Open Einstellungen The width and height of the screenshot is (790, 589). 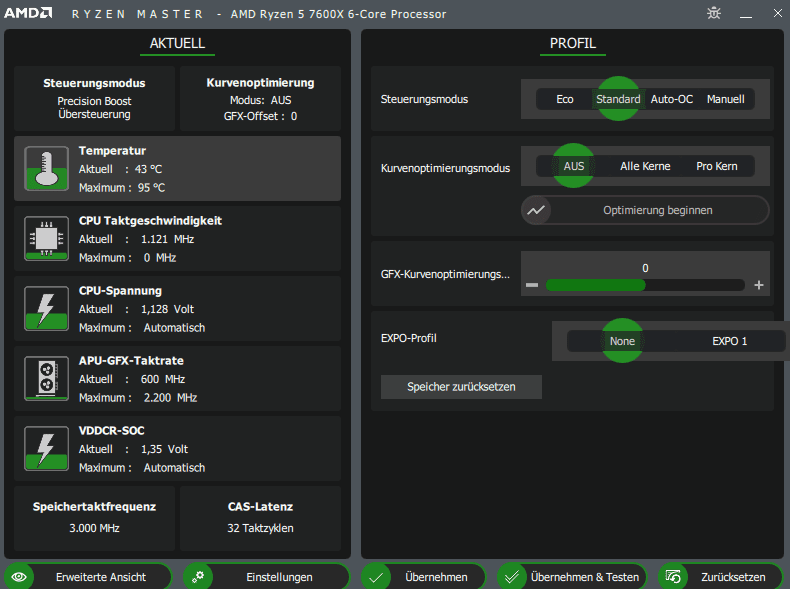266,577
